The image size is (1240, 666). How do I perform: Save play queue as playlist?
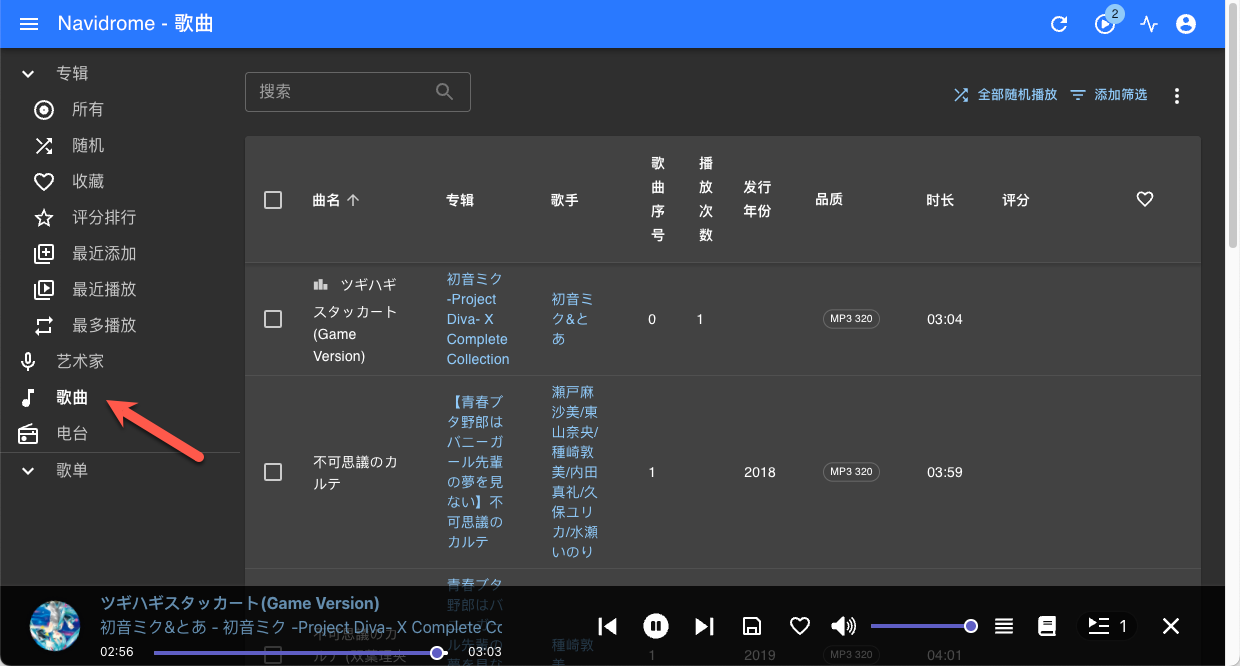coord(752,626)
